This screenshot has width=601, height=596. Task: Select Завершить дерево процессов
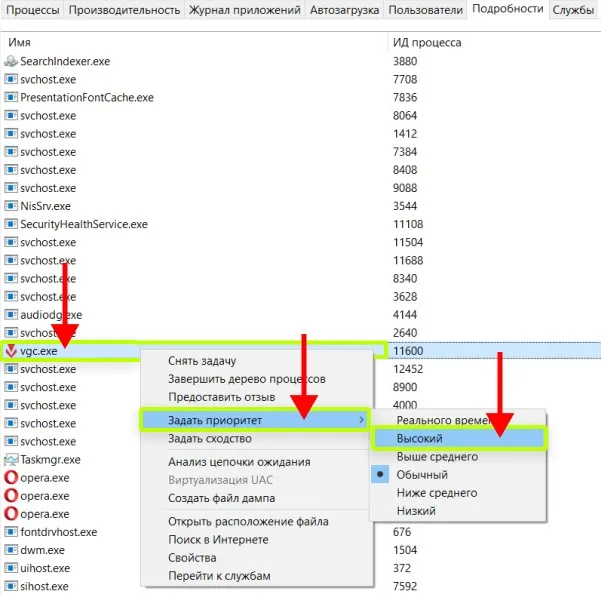(x=257, y=379)
